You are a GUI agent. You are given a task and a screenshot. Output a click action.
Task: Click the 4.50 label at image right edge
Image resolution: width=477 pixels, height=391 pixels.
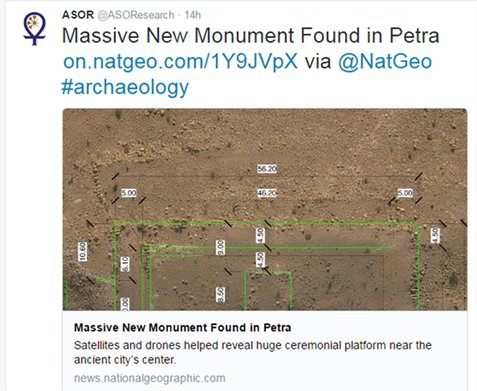coord(434,235)
